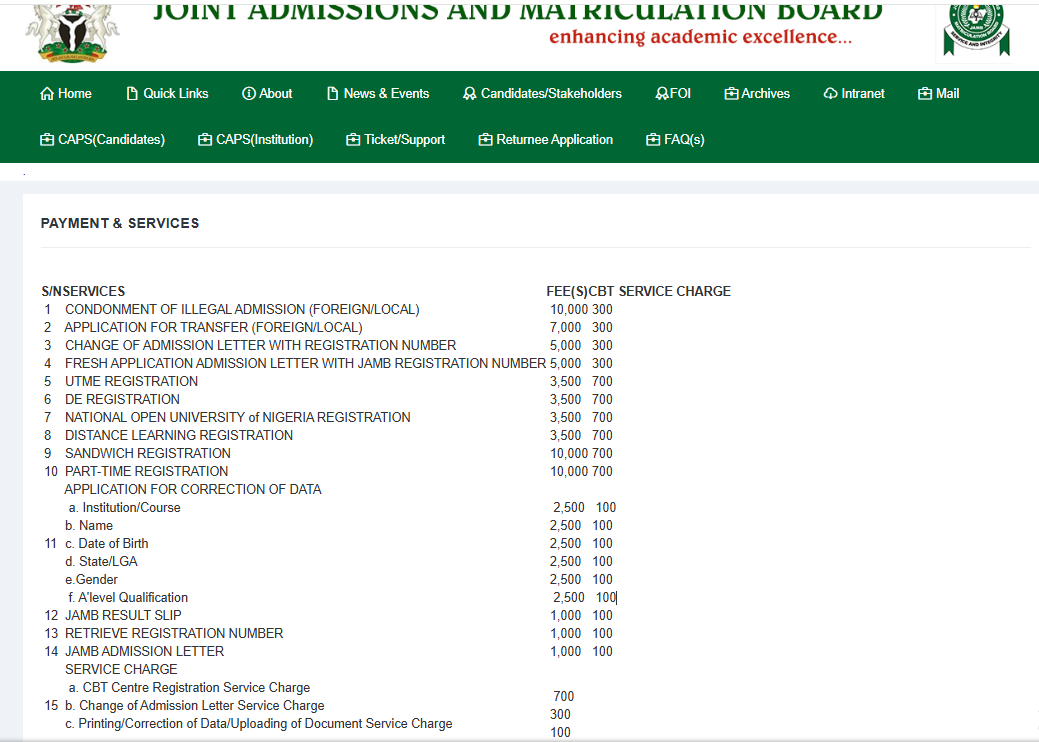The width and height of the screenshot is (1039, 742).
Task: Open the Returnee Application link
Action: click(546, 140)
